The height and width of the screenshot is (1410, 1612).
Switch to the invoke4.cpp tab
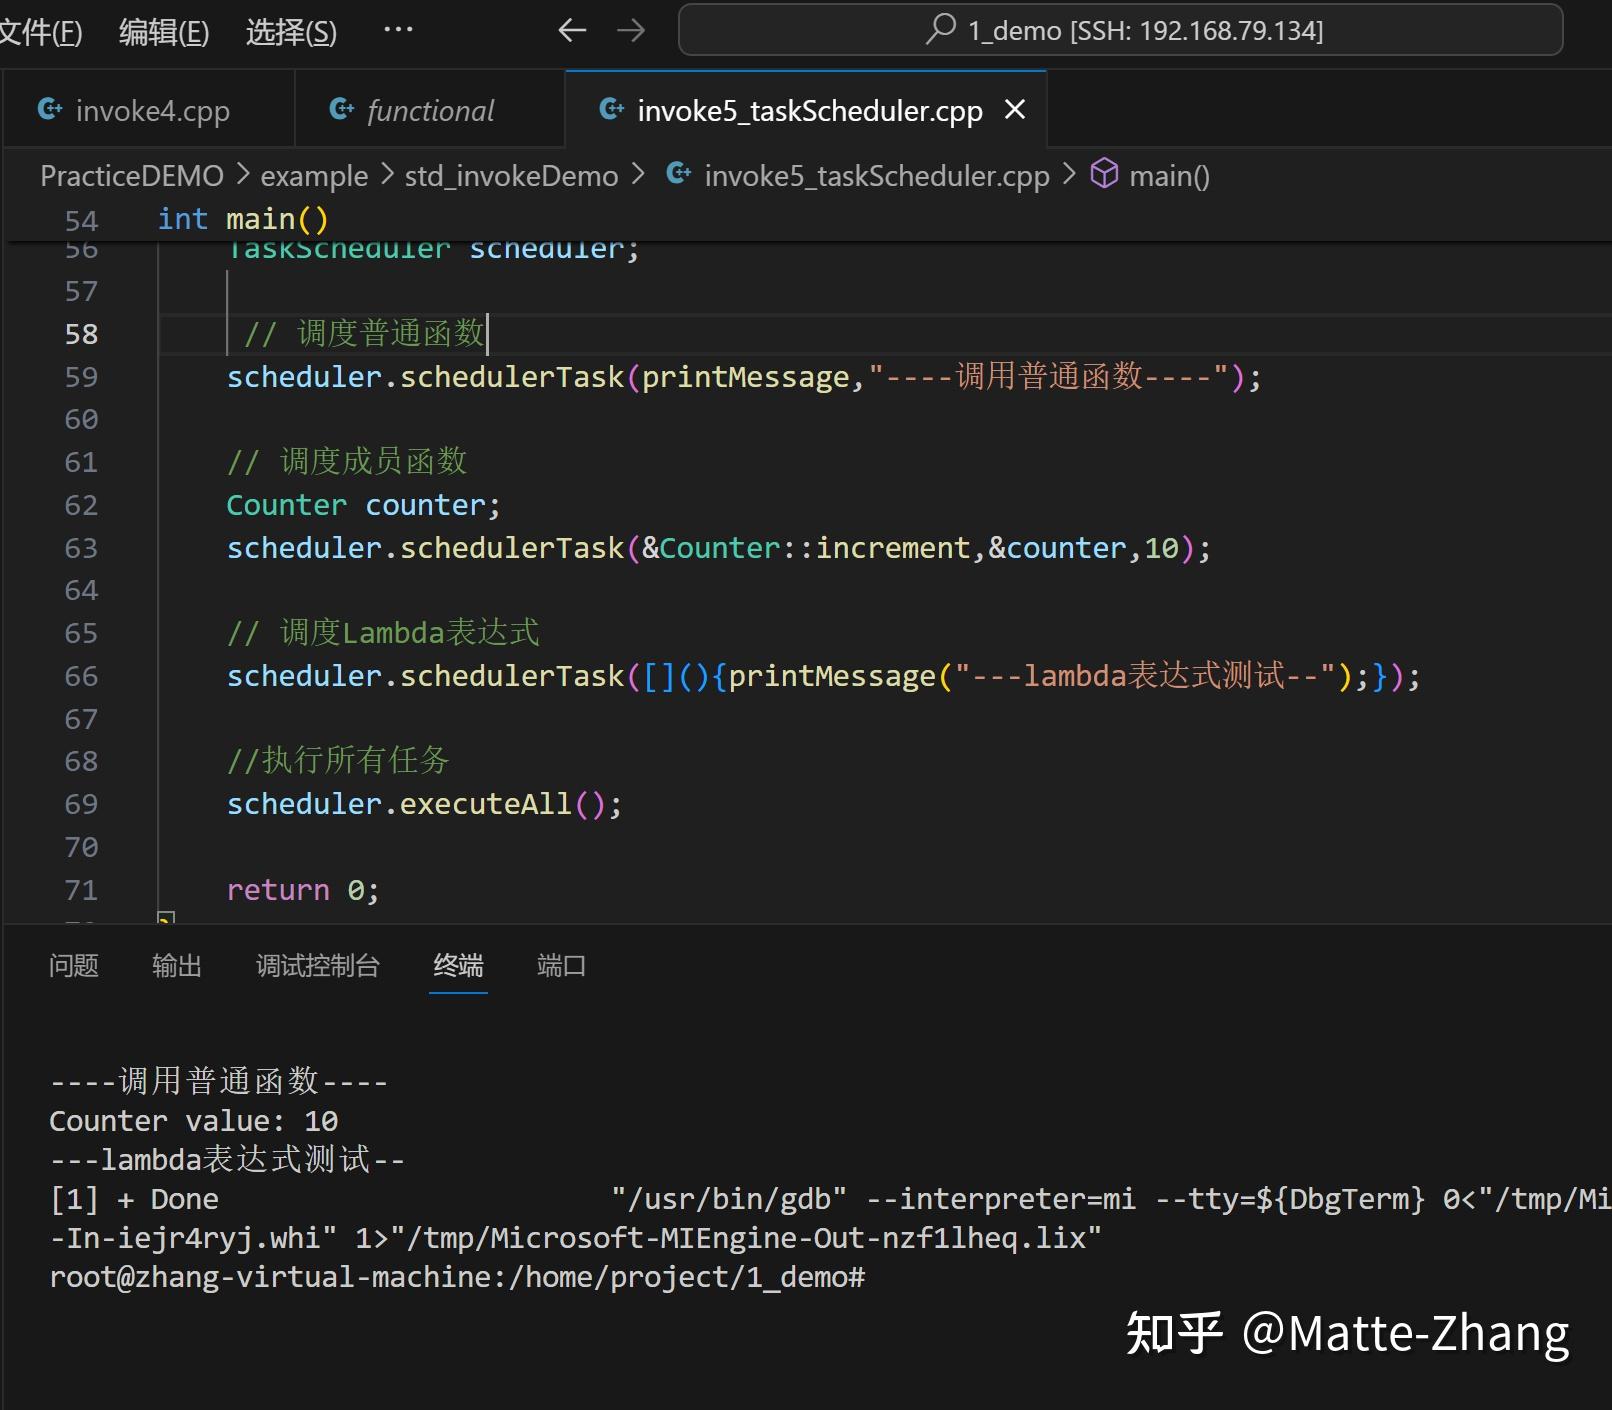click(152, 110)
